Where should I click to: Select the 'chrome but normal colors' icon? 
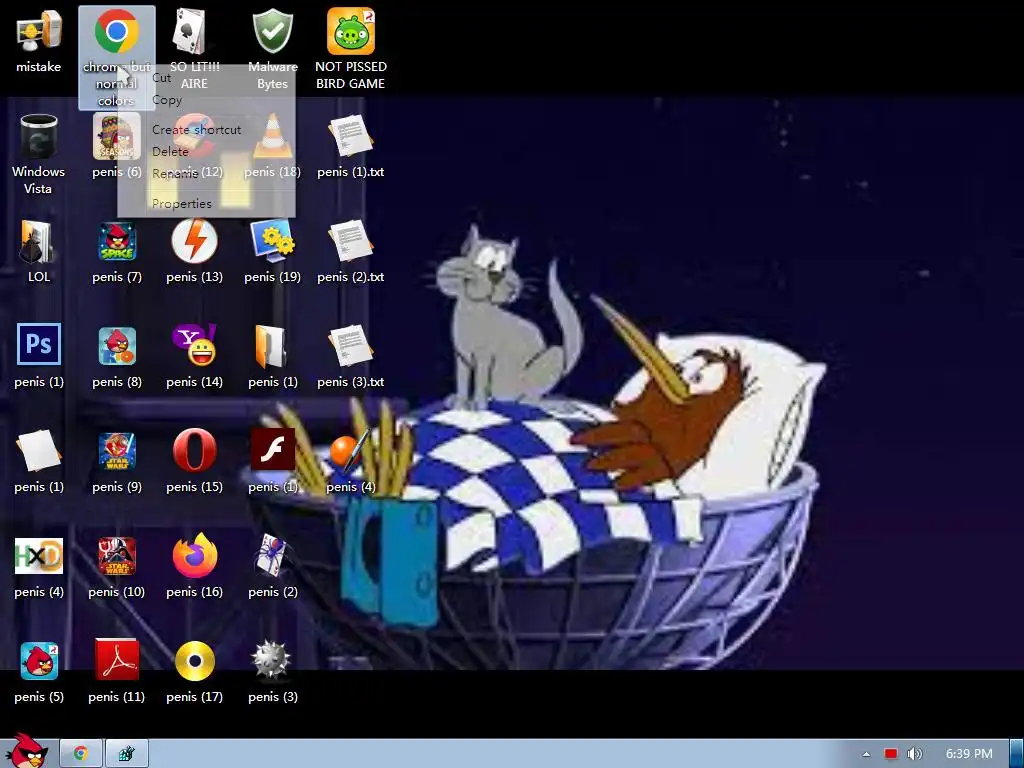pos(117,57)
